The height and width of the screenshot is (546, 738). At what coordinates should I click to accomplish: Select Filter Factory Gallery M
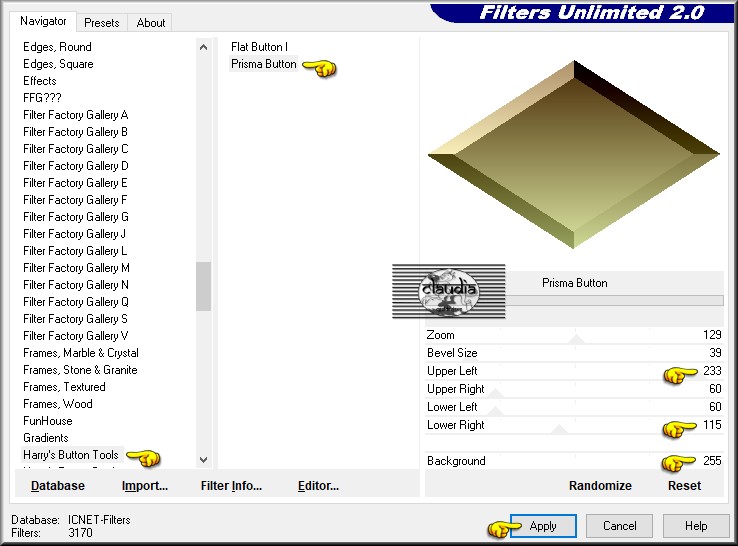(x=76, y=268)
